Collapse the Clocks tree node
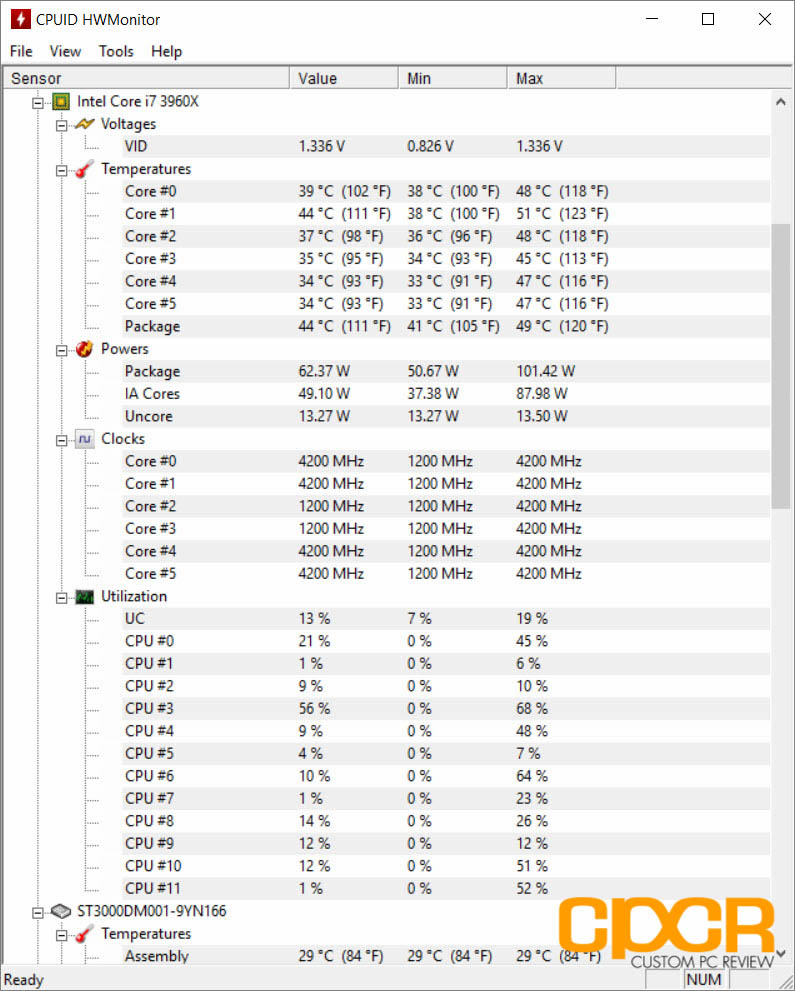The height and width of the screenshot is (991, 795). [62, 438]
